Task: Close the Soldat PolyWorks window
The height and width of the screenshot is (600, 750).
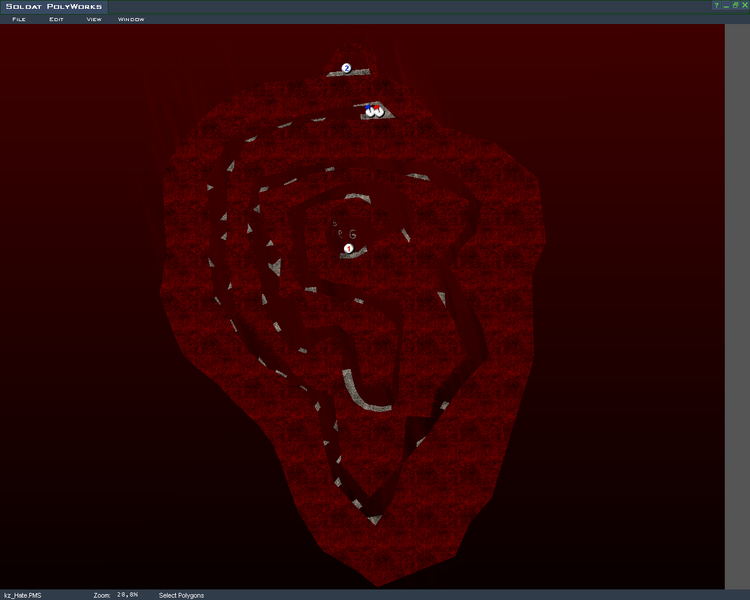Action: pos(743,6)
